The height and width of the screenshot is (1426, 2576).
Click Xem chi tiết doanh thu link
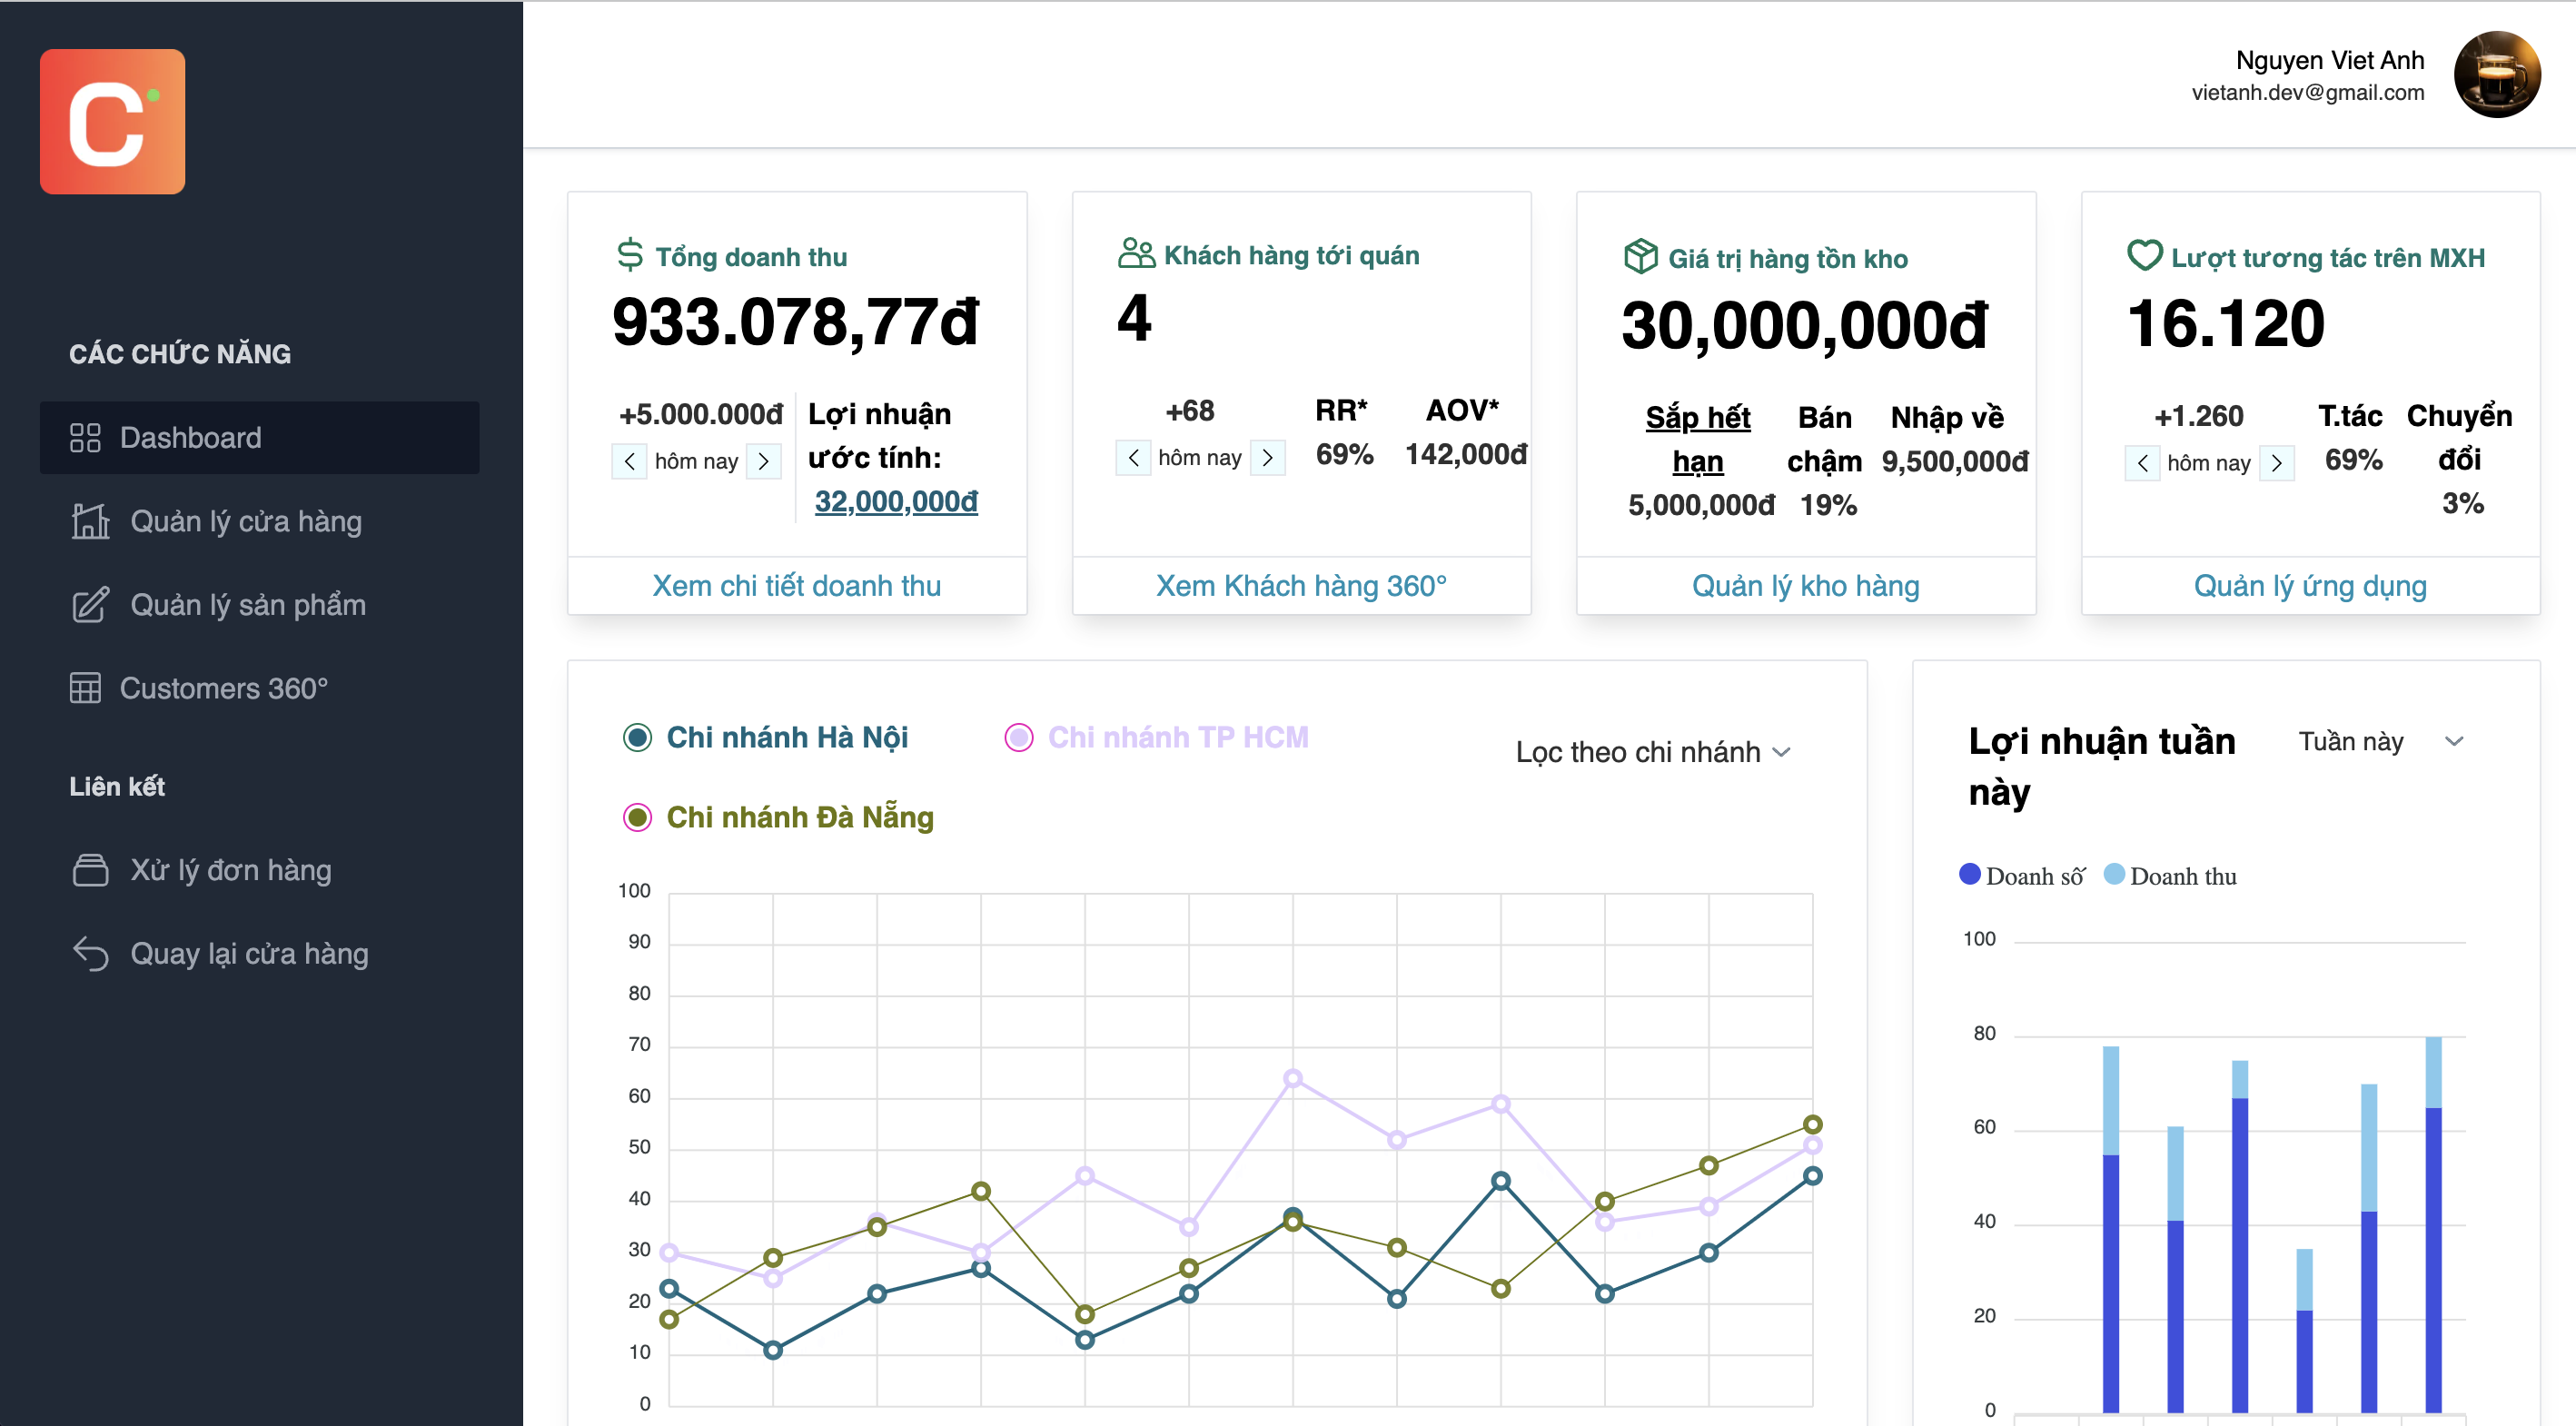pos(797,586)
